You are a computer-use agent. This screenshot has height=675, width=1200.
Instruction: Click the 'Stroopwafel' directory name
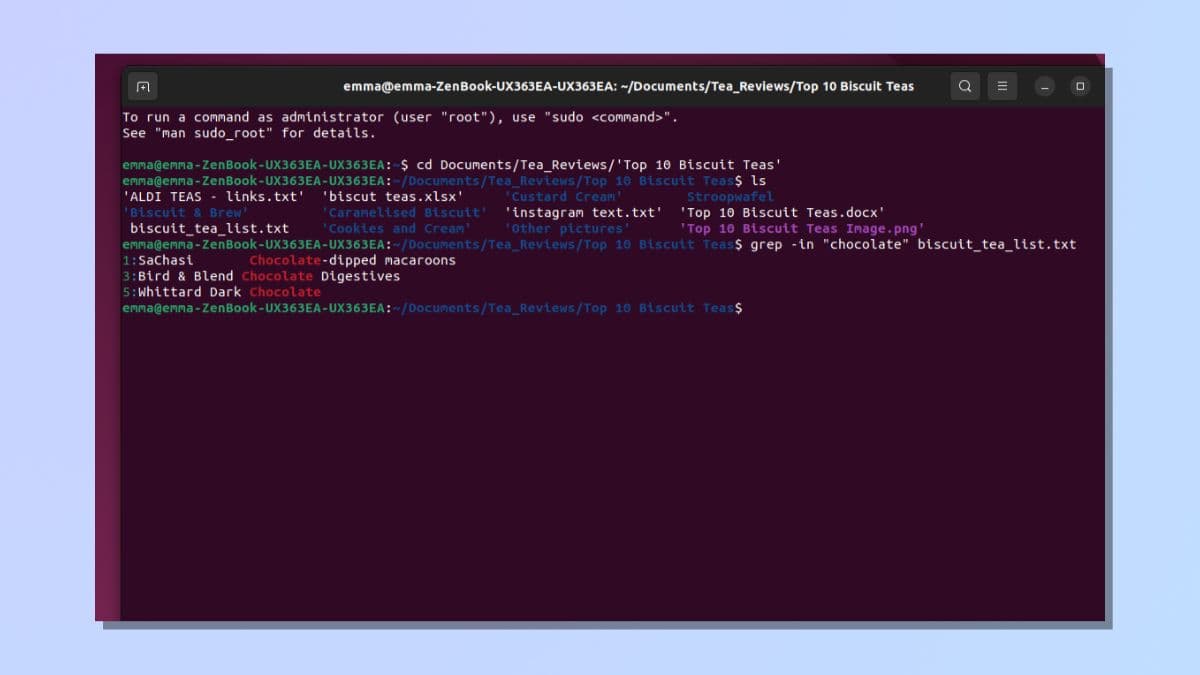point(729,196)
